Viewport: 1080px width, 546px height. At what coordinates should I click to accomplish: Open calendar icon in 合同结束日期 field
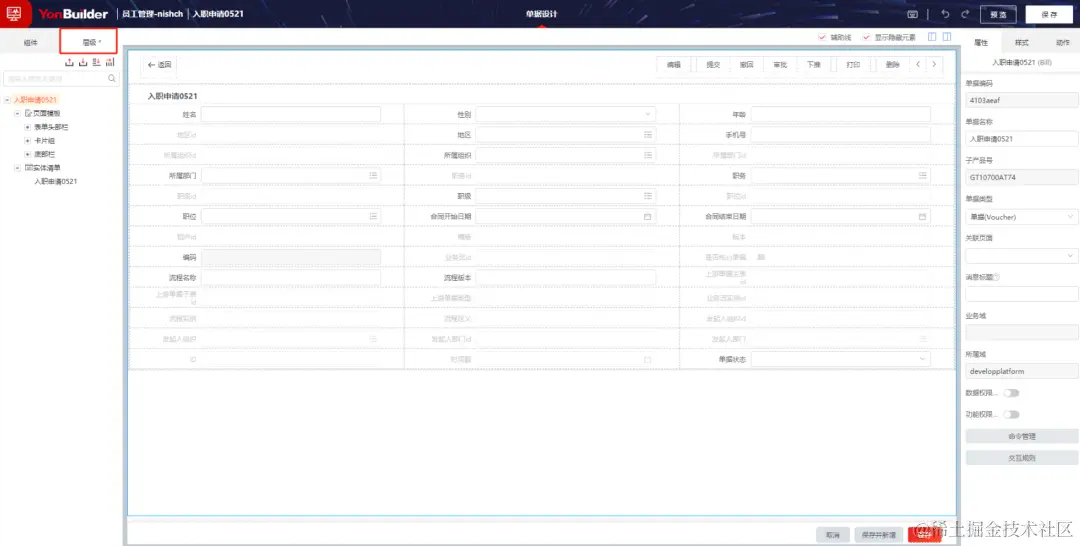tap(922, 216)
